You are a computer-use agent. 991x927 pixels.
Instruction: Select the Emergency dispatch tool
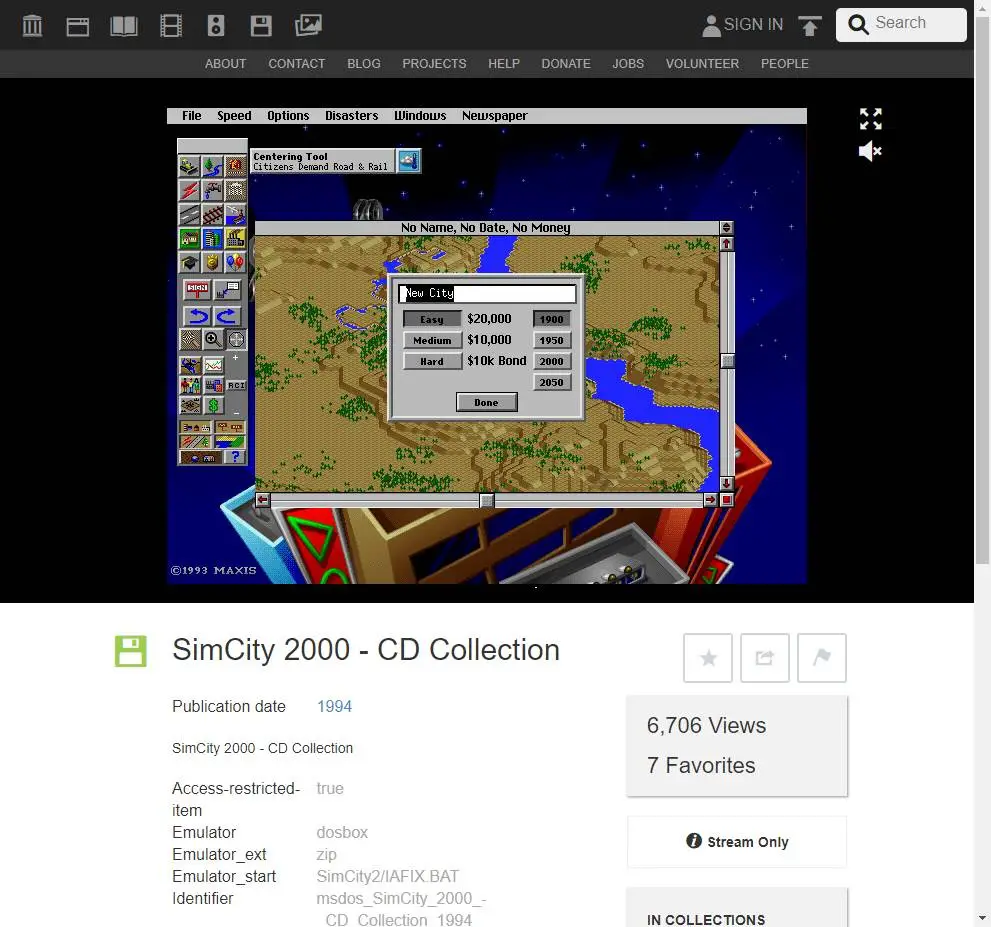coord(235,166)
